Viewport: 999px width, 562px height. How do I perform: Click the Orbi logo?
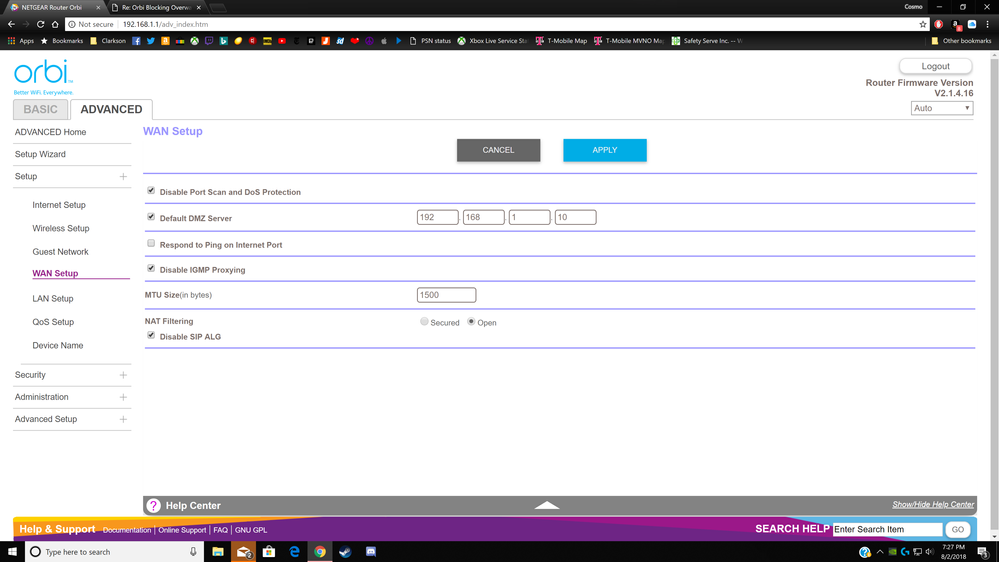(x=42, y=74)
